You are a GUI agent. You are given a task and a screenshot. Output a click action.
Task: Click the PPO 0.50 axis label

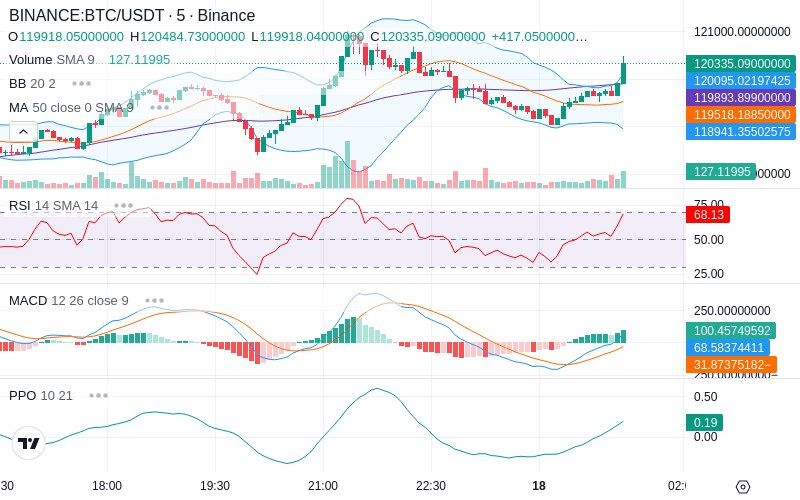706,396
